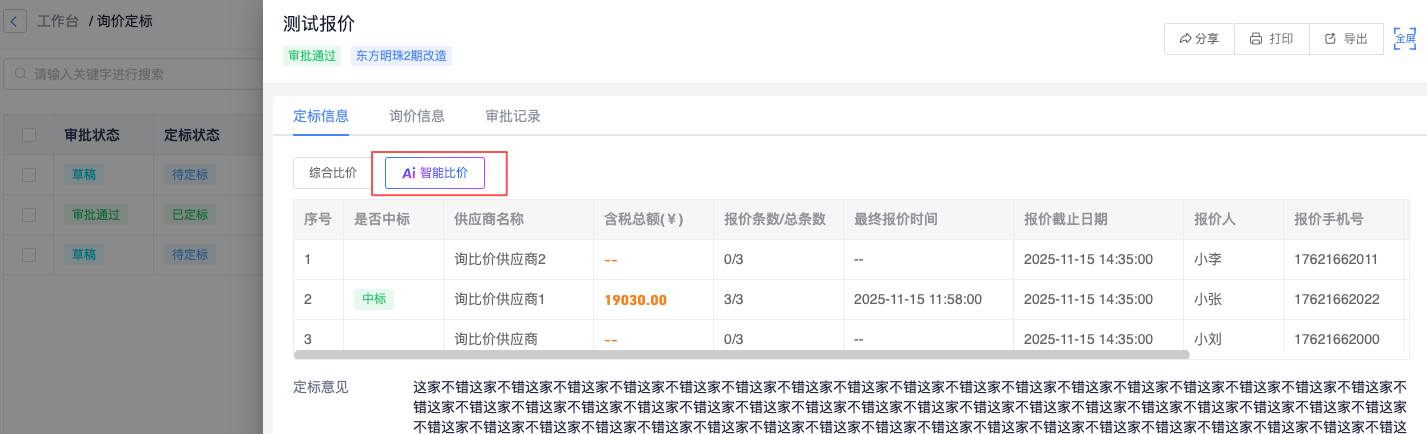Select the 综合比价 button
Screen dimensions: 1427x434
pyautogui.click(x=333, y=173)
